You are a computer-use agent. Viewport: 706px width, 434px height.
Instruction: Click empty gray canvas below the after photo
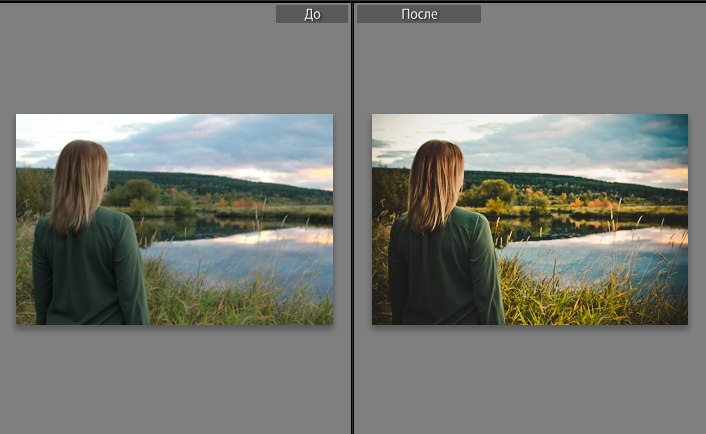[x=530, y=380]
